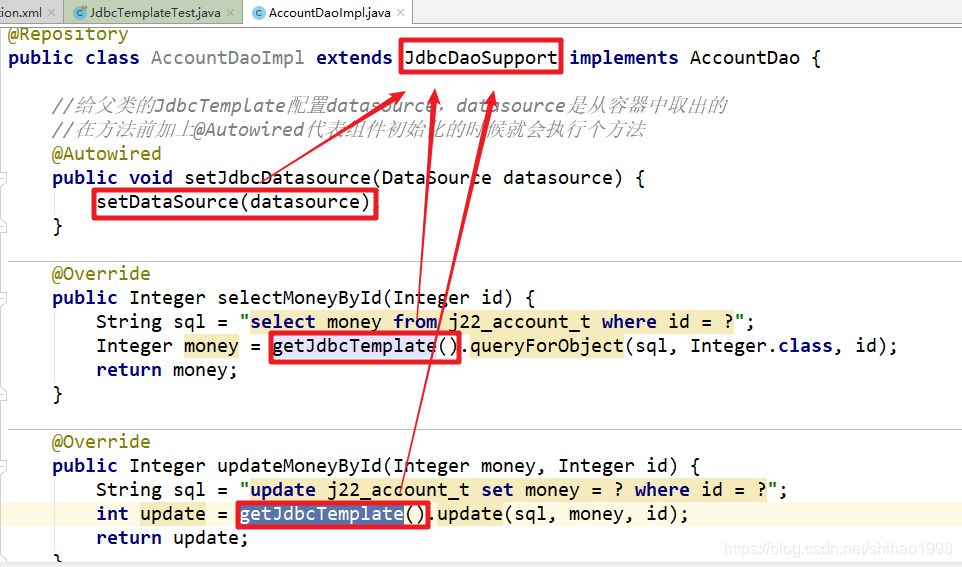Click the update j22_account_t SQL string

point(508,490)
